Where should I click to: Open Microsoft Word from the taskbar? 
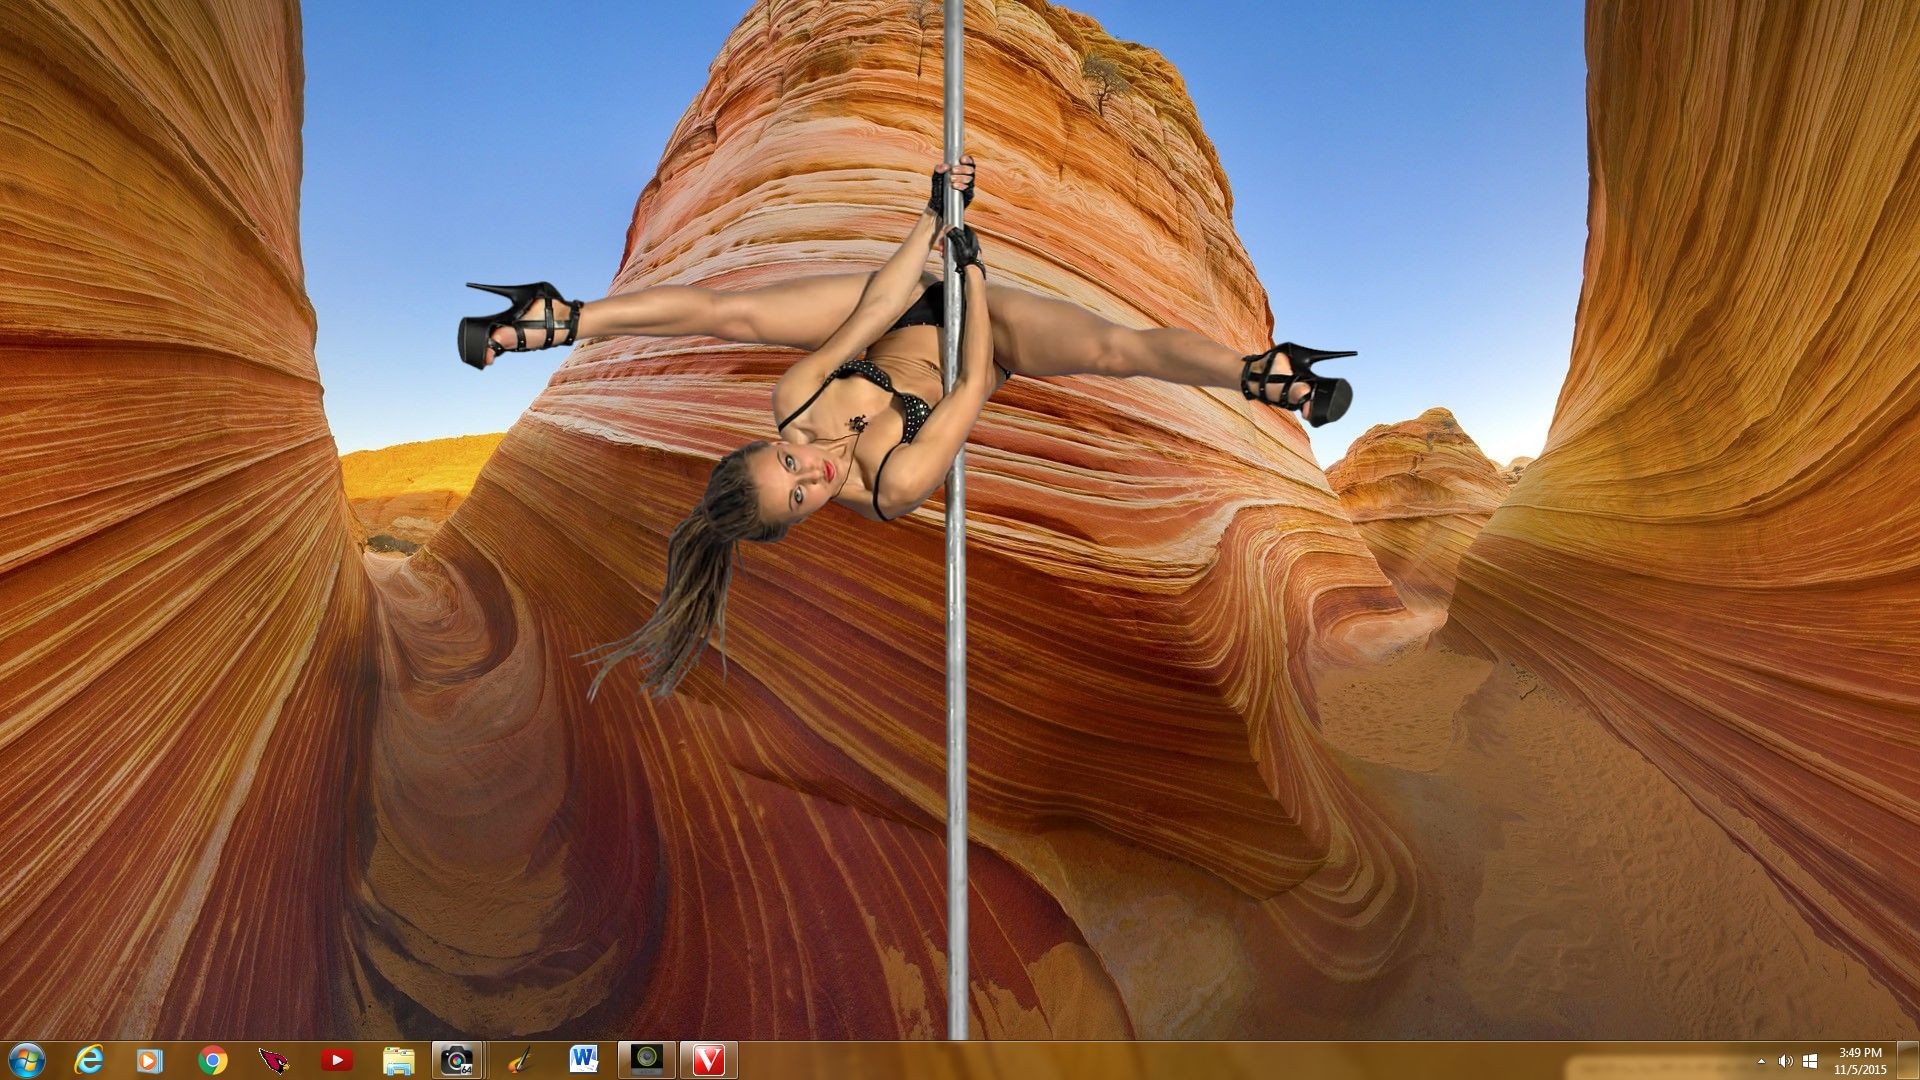pos(583,1060)
